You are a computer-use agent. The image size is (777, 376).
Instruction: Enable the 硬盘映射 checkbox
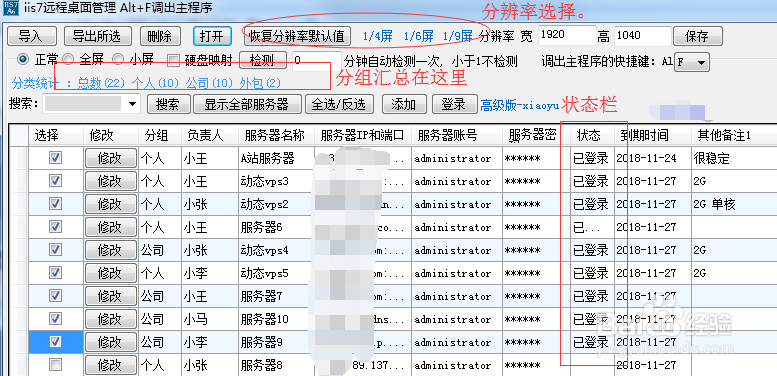[173, 61]
